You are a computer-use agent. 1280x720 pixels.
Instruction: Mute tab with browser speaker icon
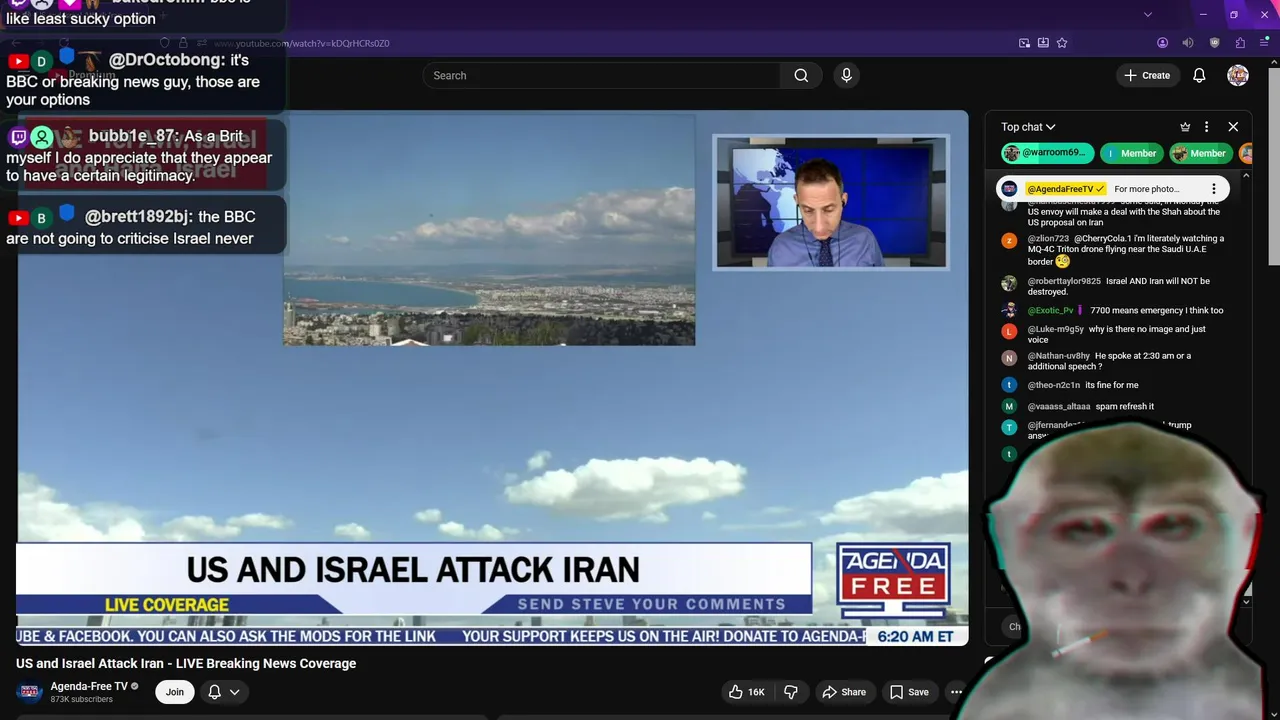click(x=1188, y=43)
